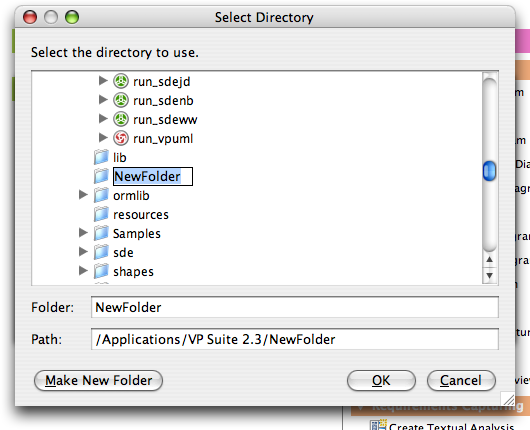The height and width of the screenshot is (430, 530).
Task: Click the ormlib folder icon
Action: tap(101, 195)
